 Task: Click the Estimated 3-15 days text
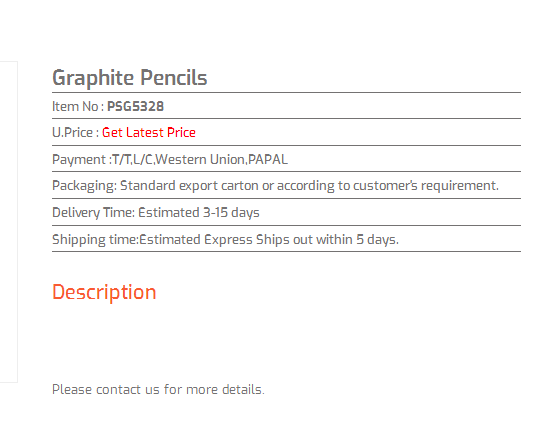[x=199, y=212]
